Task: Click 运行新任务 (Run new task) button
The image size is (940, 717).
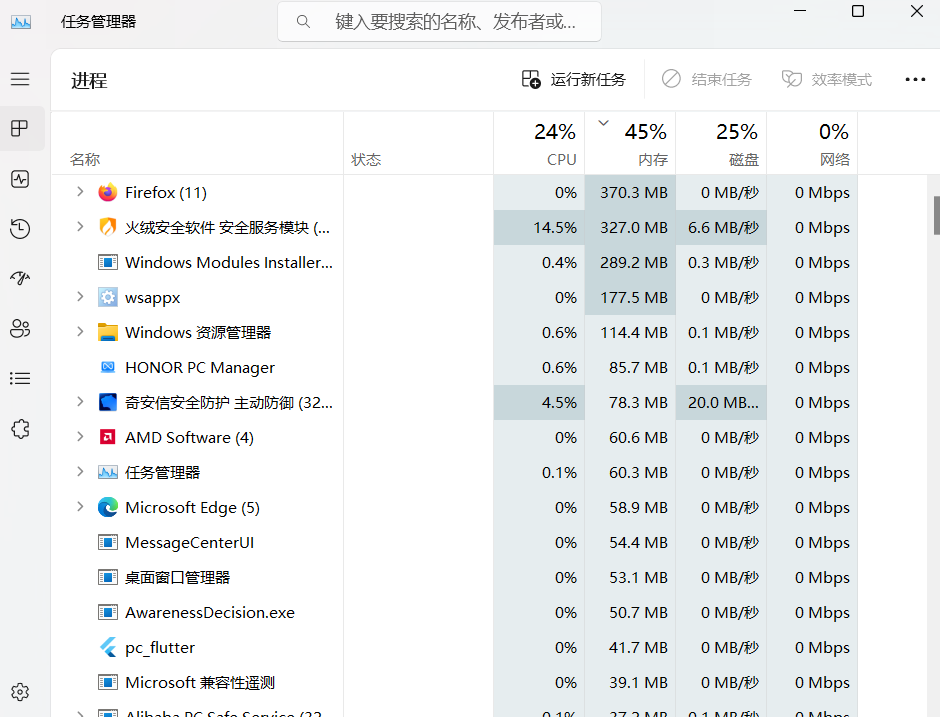Action: [574, 80]
